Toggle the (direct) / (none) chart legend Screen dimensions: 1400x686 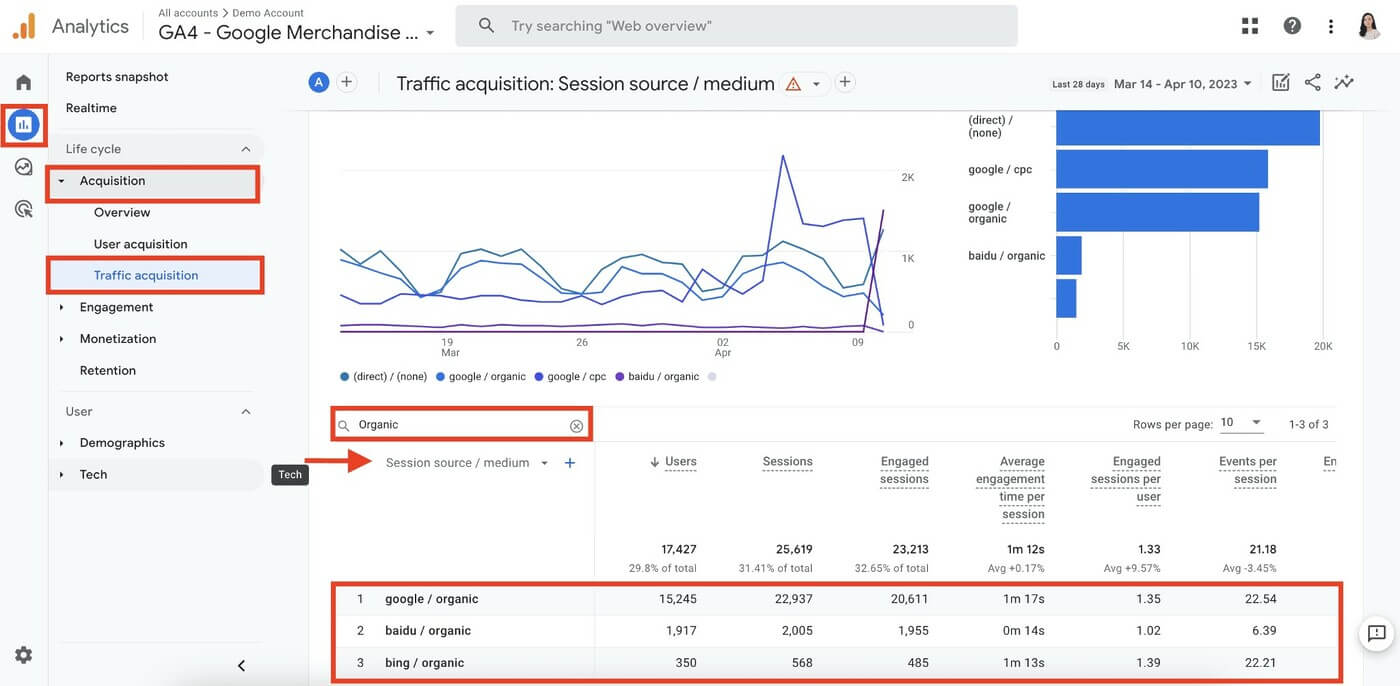(389, 376)
